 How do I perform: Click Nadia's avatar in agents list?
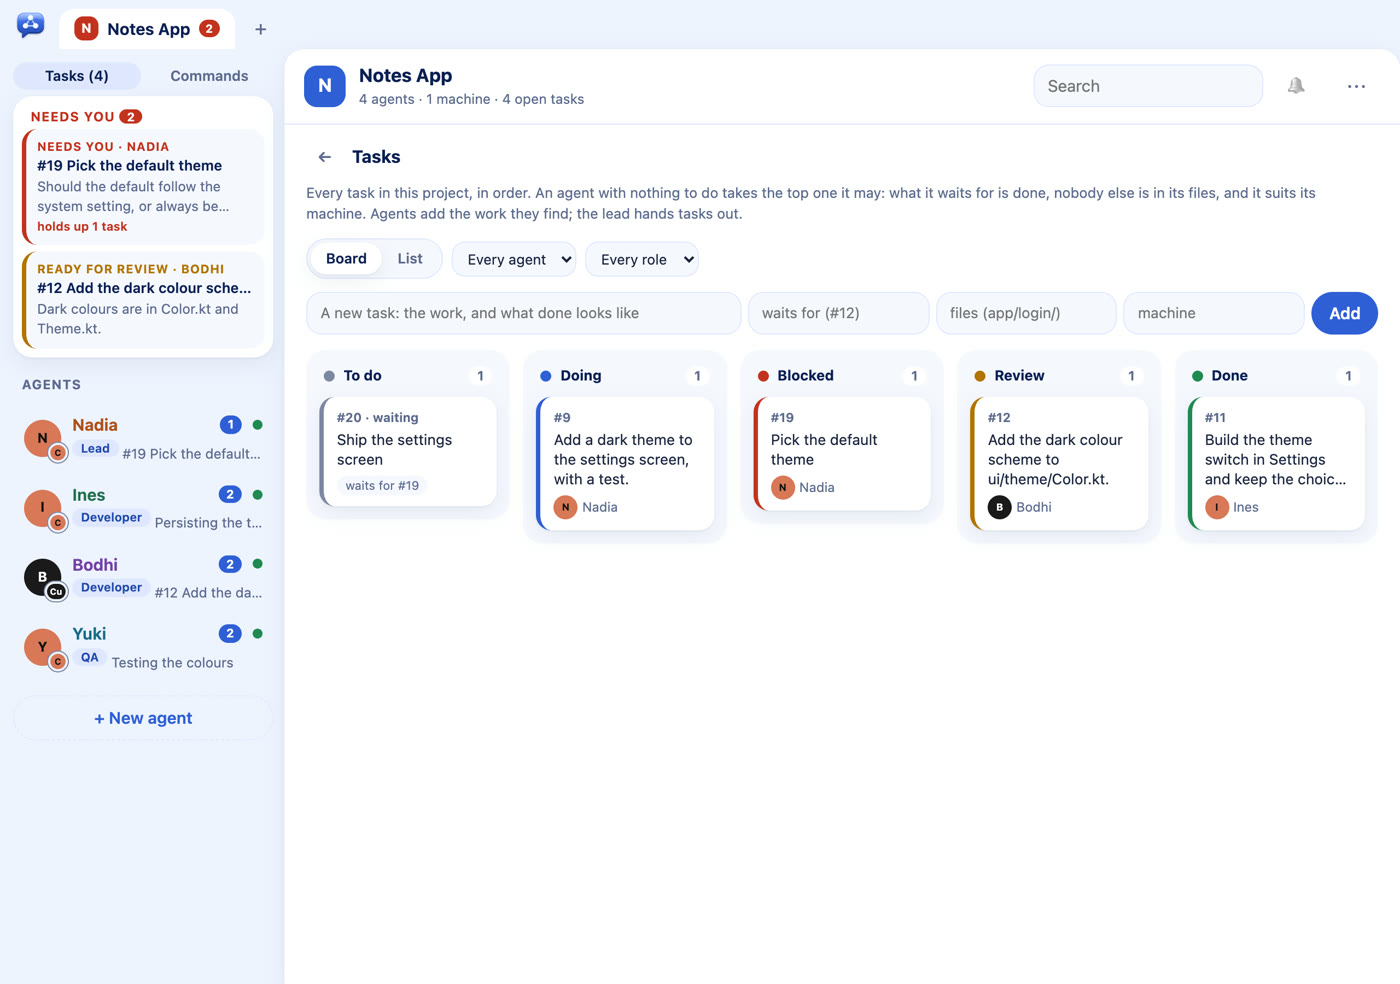pos(42,438)
